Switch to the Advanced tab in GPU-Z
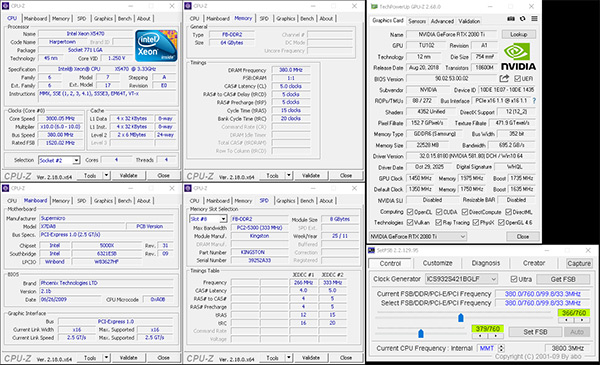 (442, 21)
